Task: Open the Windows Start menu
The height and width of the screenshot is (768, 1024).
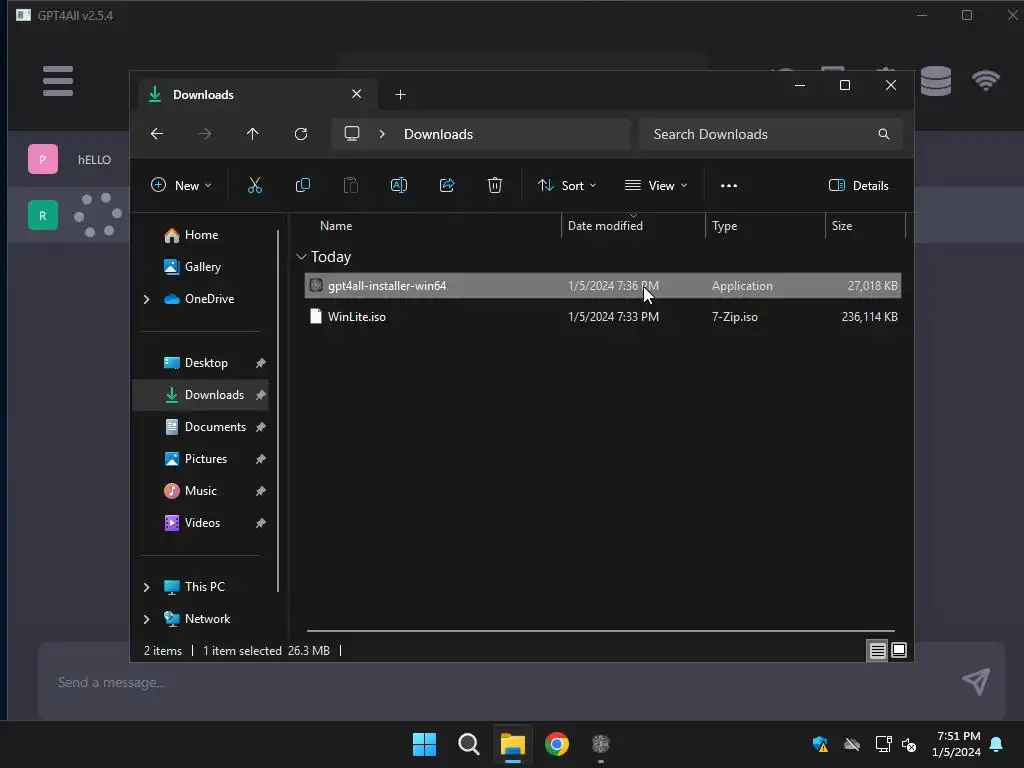Action: 424,744
